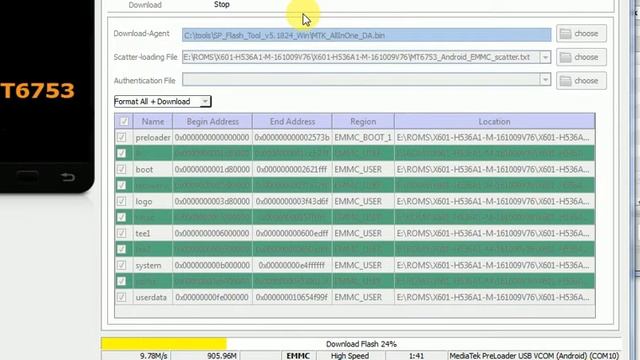
Task: Click the Download-Agent label
Action: point(141,33)
